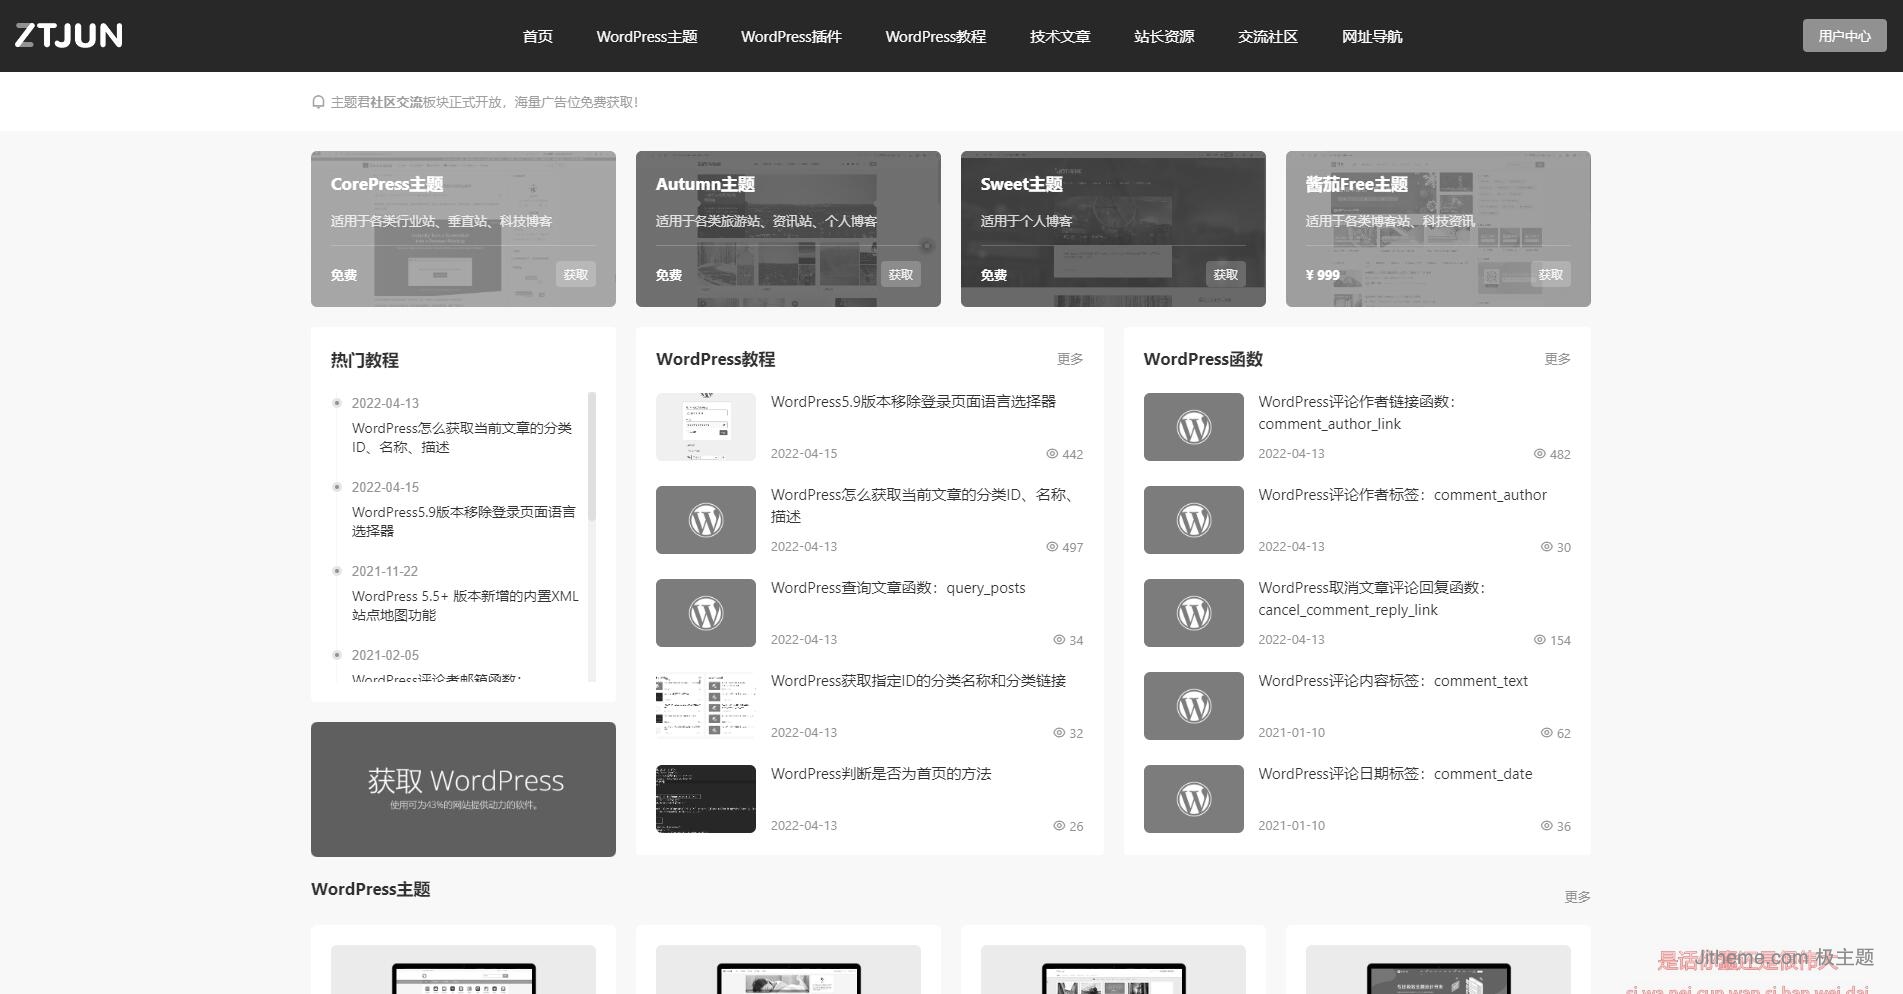
Task: Open the 酱茄Free主题 card title
Action: (x=1356, y=184)
